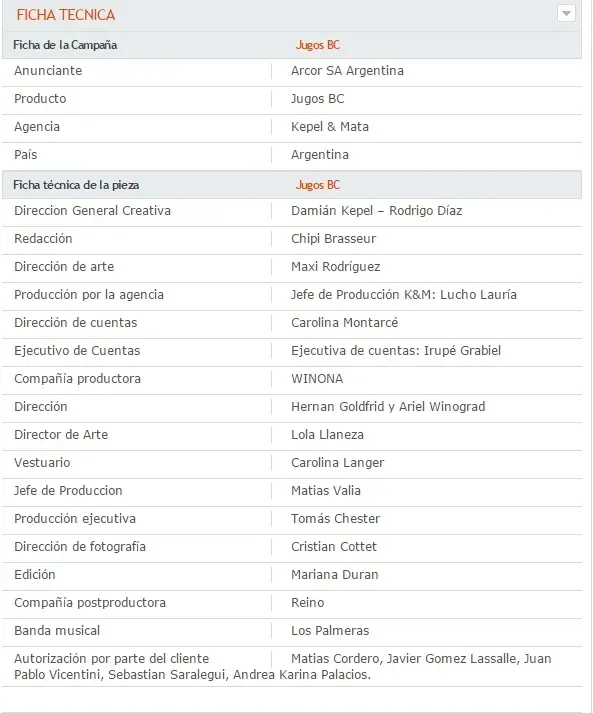593x713 pixels.
Task: Collapse the Ficha Tecnica panel arrow
Action: point(566,13)
